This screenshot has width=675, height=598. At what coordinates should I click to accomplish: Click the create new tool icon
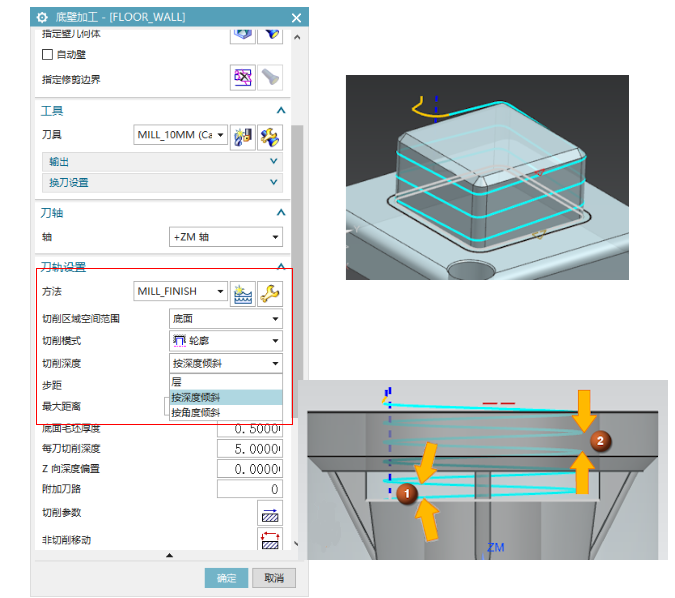point(242,136)
